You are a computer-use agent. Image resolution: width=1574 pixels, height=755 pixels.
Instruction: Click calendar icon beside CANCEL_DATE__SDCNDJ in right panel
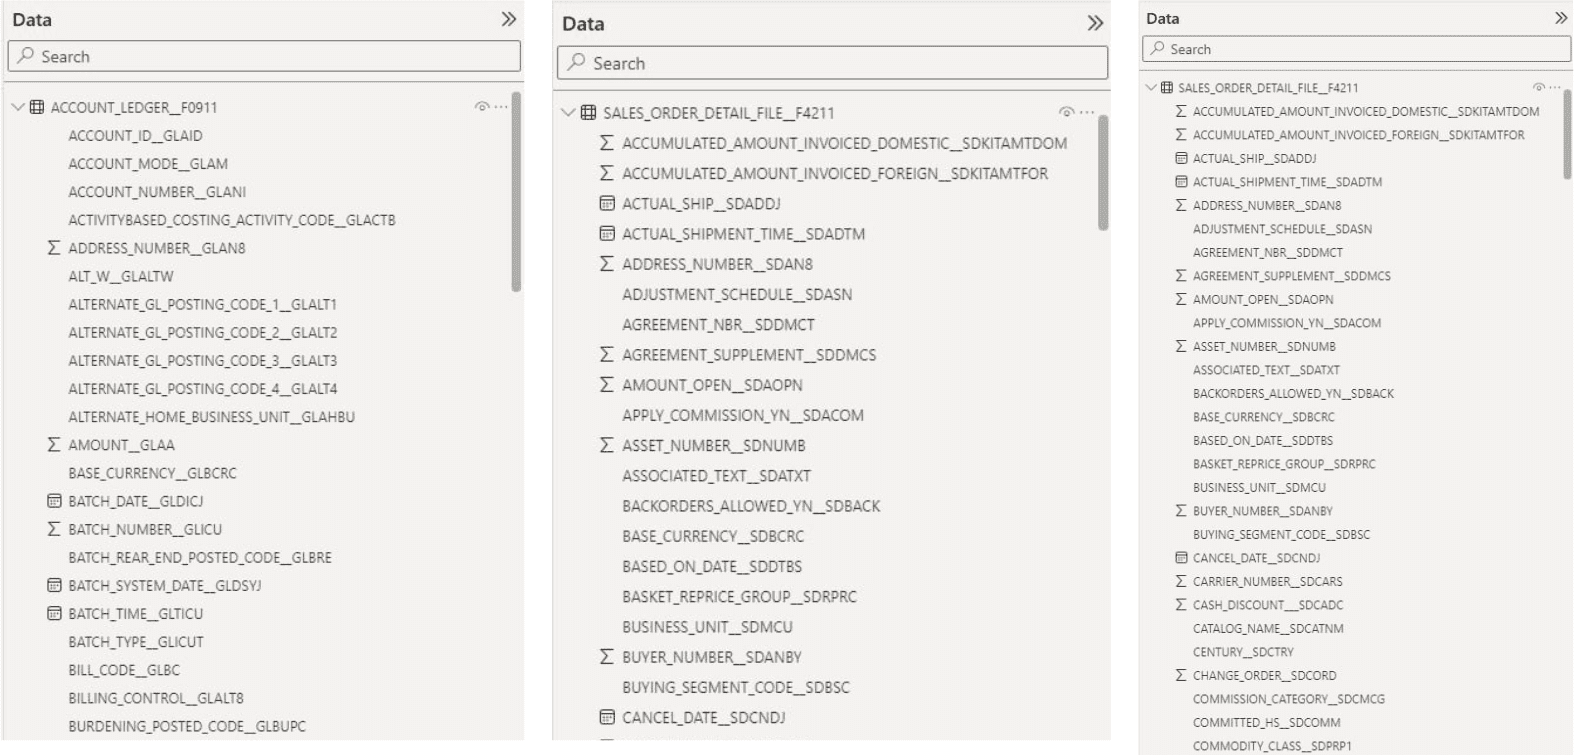(x=1181, y=558)
